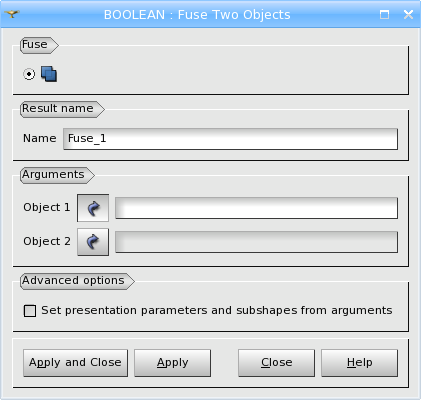This screenshot has height=400, width=421.
Task: Select the Fuse radio button
Action: tap(29, 74)
